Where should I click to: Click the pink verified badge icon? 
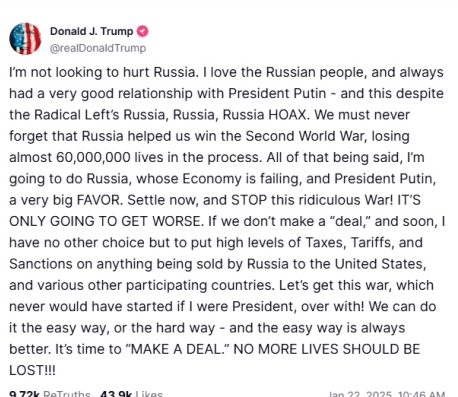143,31
